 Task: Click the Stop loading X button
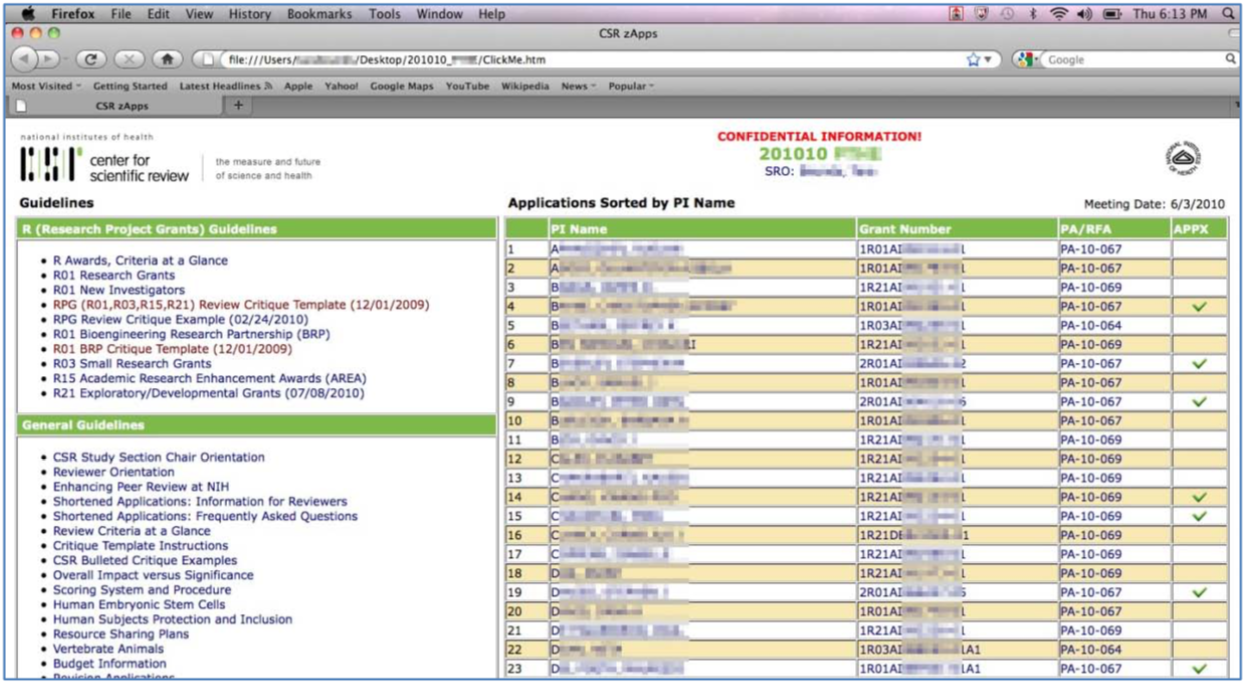pos(129,60)
